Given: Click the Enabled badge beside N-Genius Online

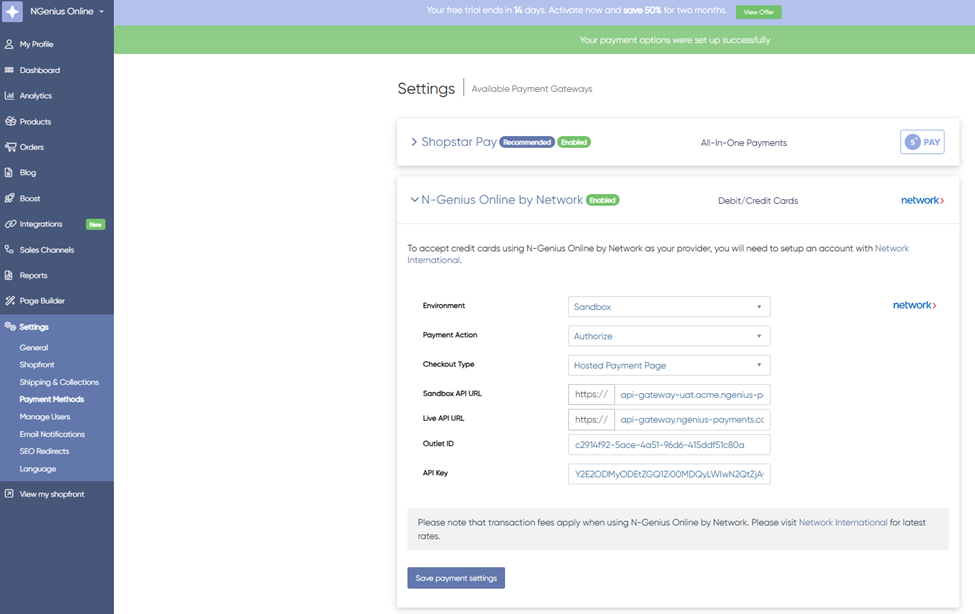Looking at the screenshot, I should click(603, 200).
